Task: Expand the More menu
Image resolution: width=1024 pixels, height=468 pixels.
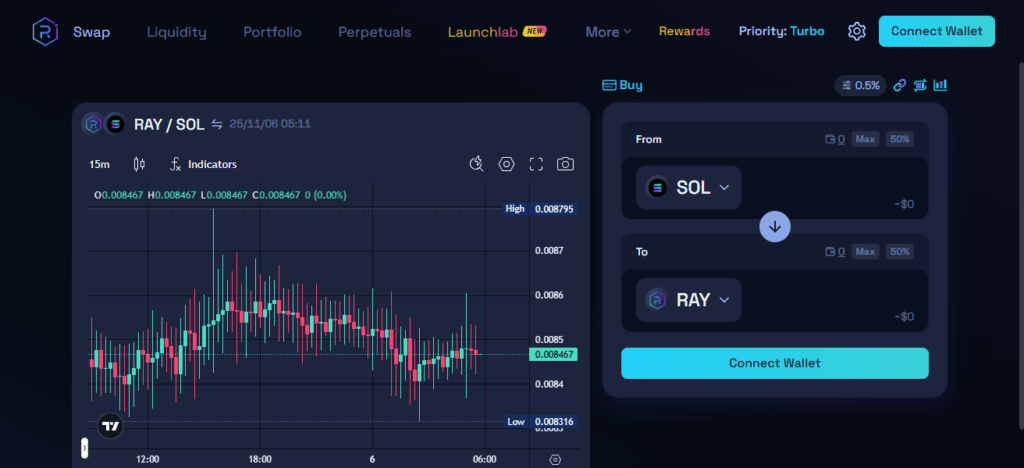Action: coord(608,31)
